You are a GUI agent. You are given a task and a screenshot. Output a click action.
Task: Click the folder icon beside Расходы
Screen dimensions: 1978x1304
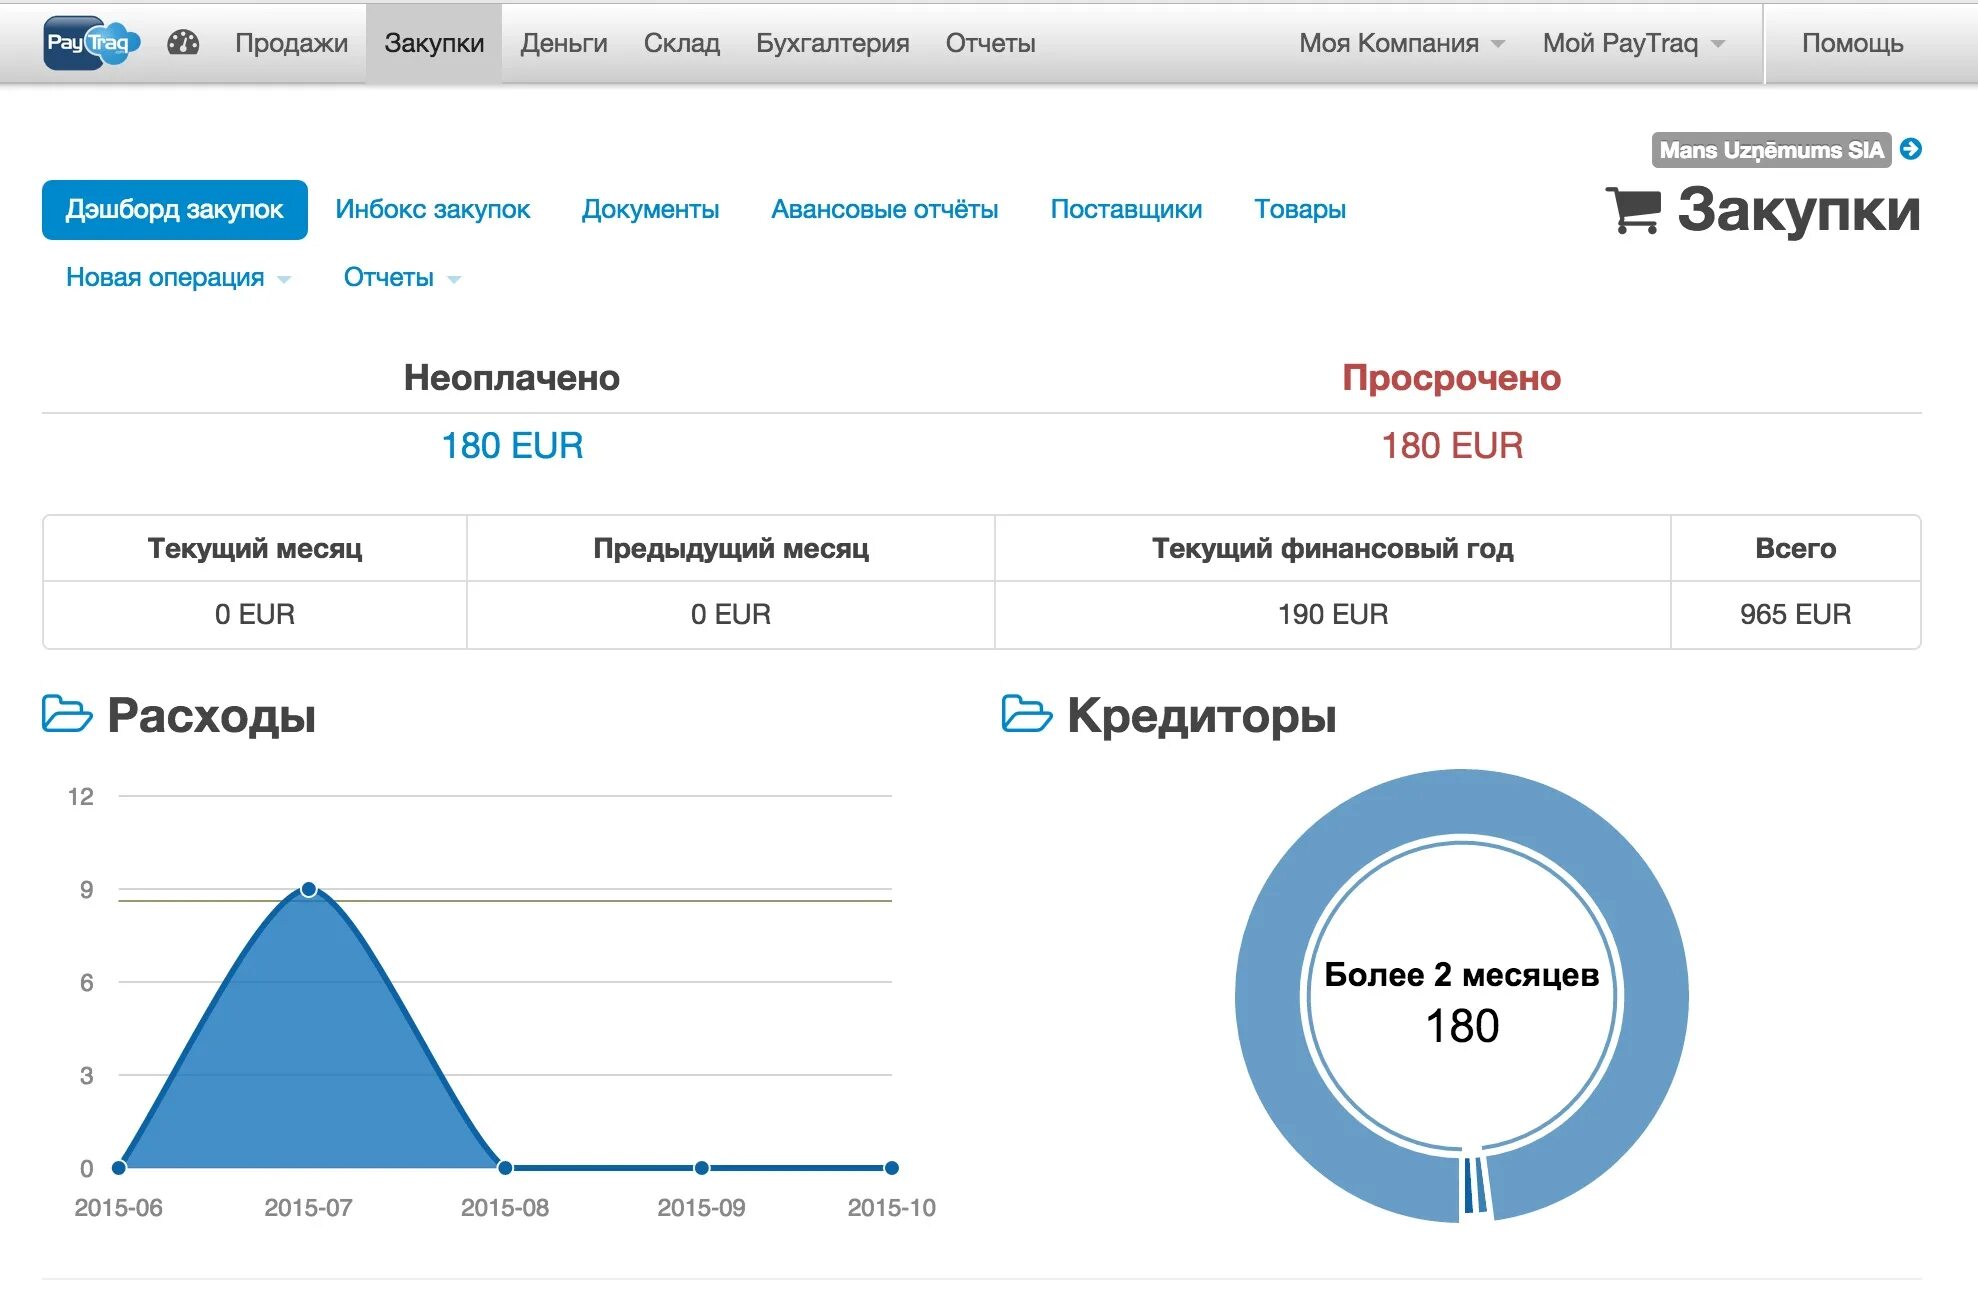point(67,714)
